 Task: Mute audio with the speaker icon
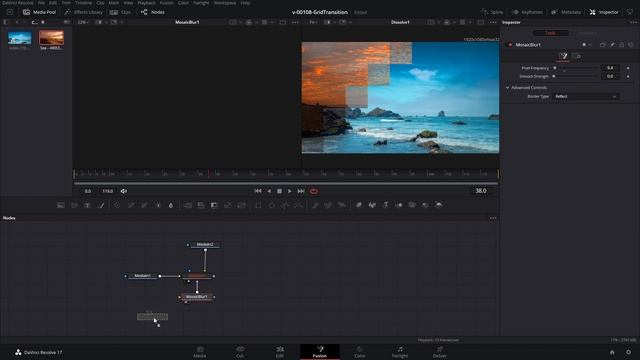pyautogui.click(x=124, y=191)
